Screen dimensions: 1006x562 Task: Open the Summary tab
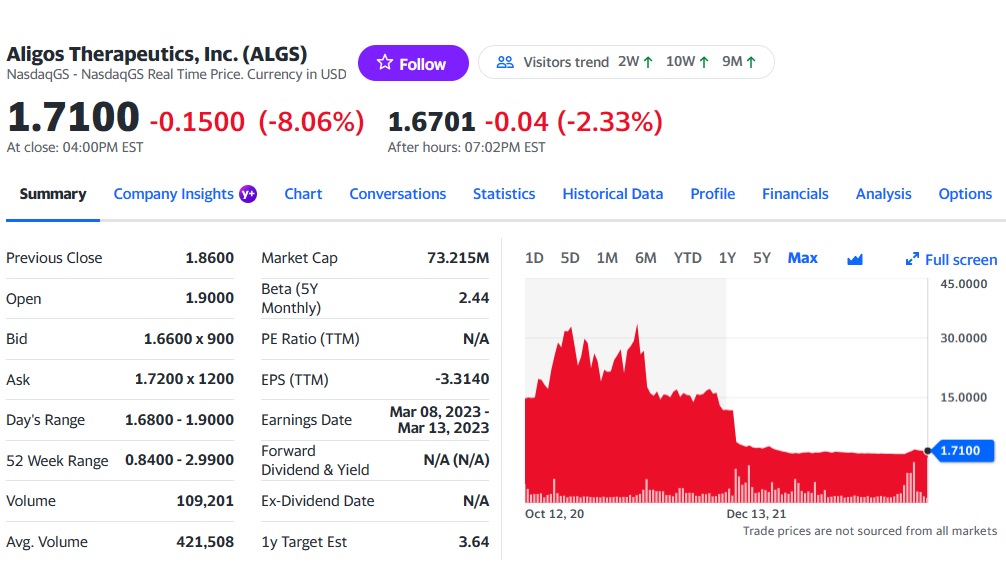tap(53, 194)
